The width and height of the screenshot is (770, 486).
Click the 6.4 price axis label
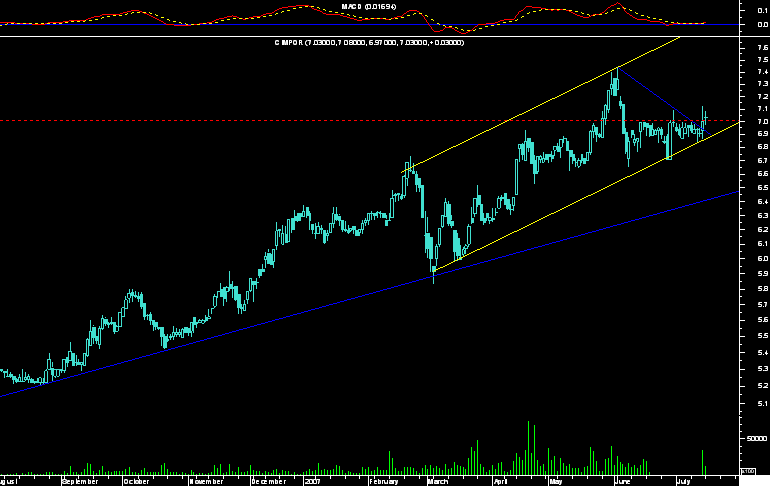coord(763,201)
